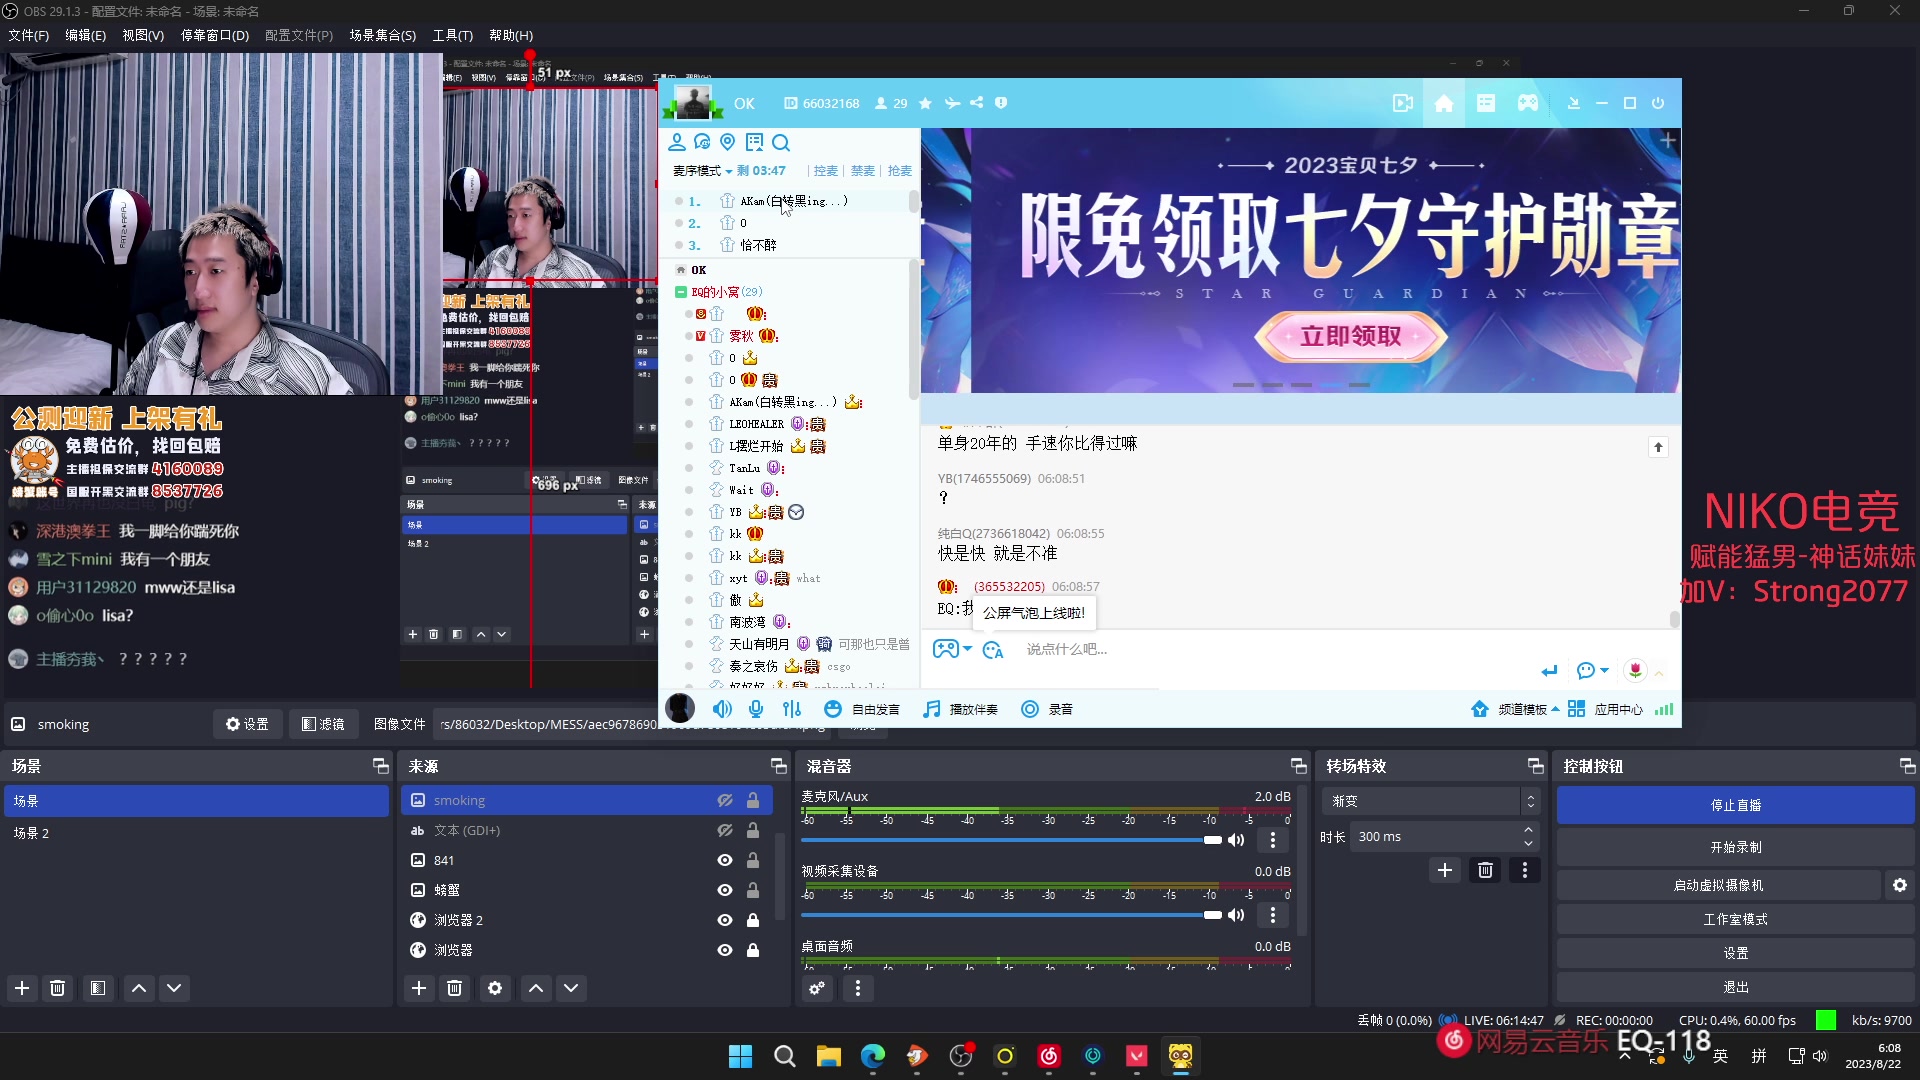
Task: Open 设置 properties button in source toolbar
Action: pyautogui.click(x=247, y=724)
